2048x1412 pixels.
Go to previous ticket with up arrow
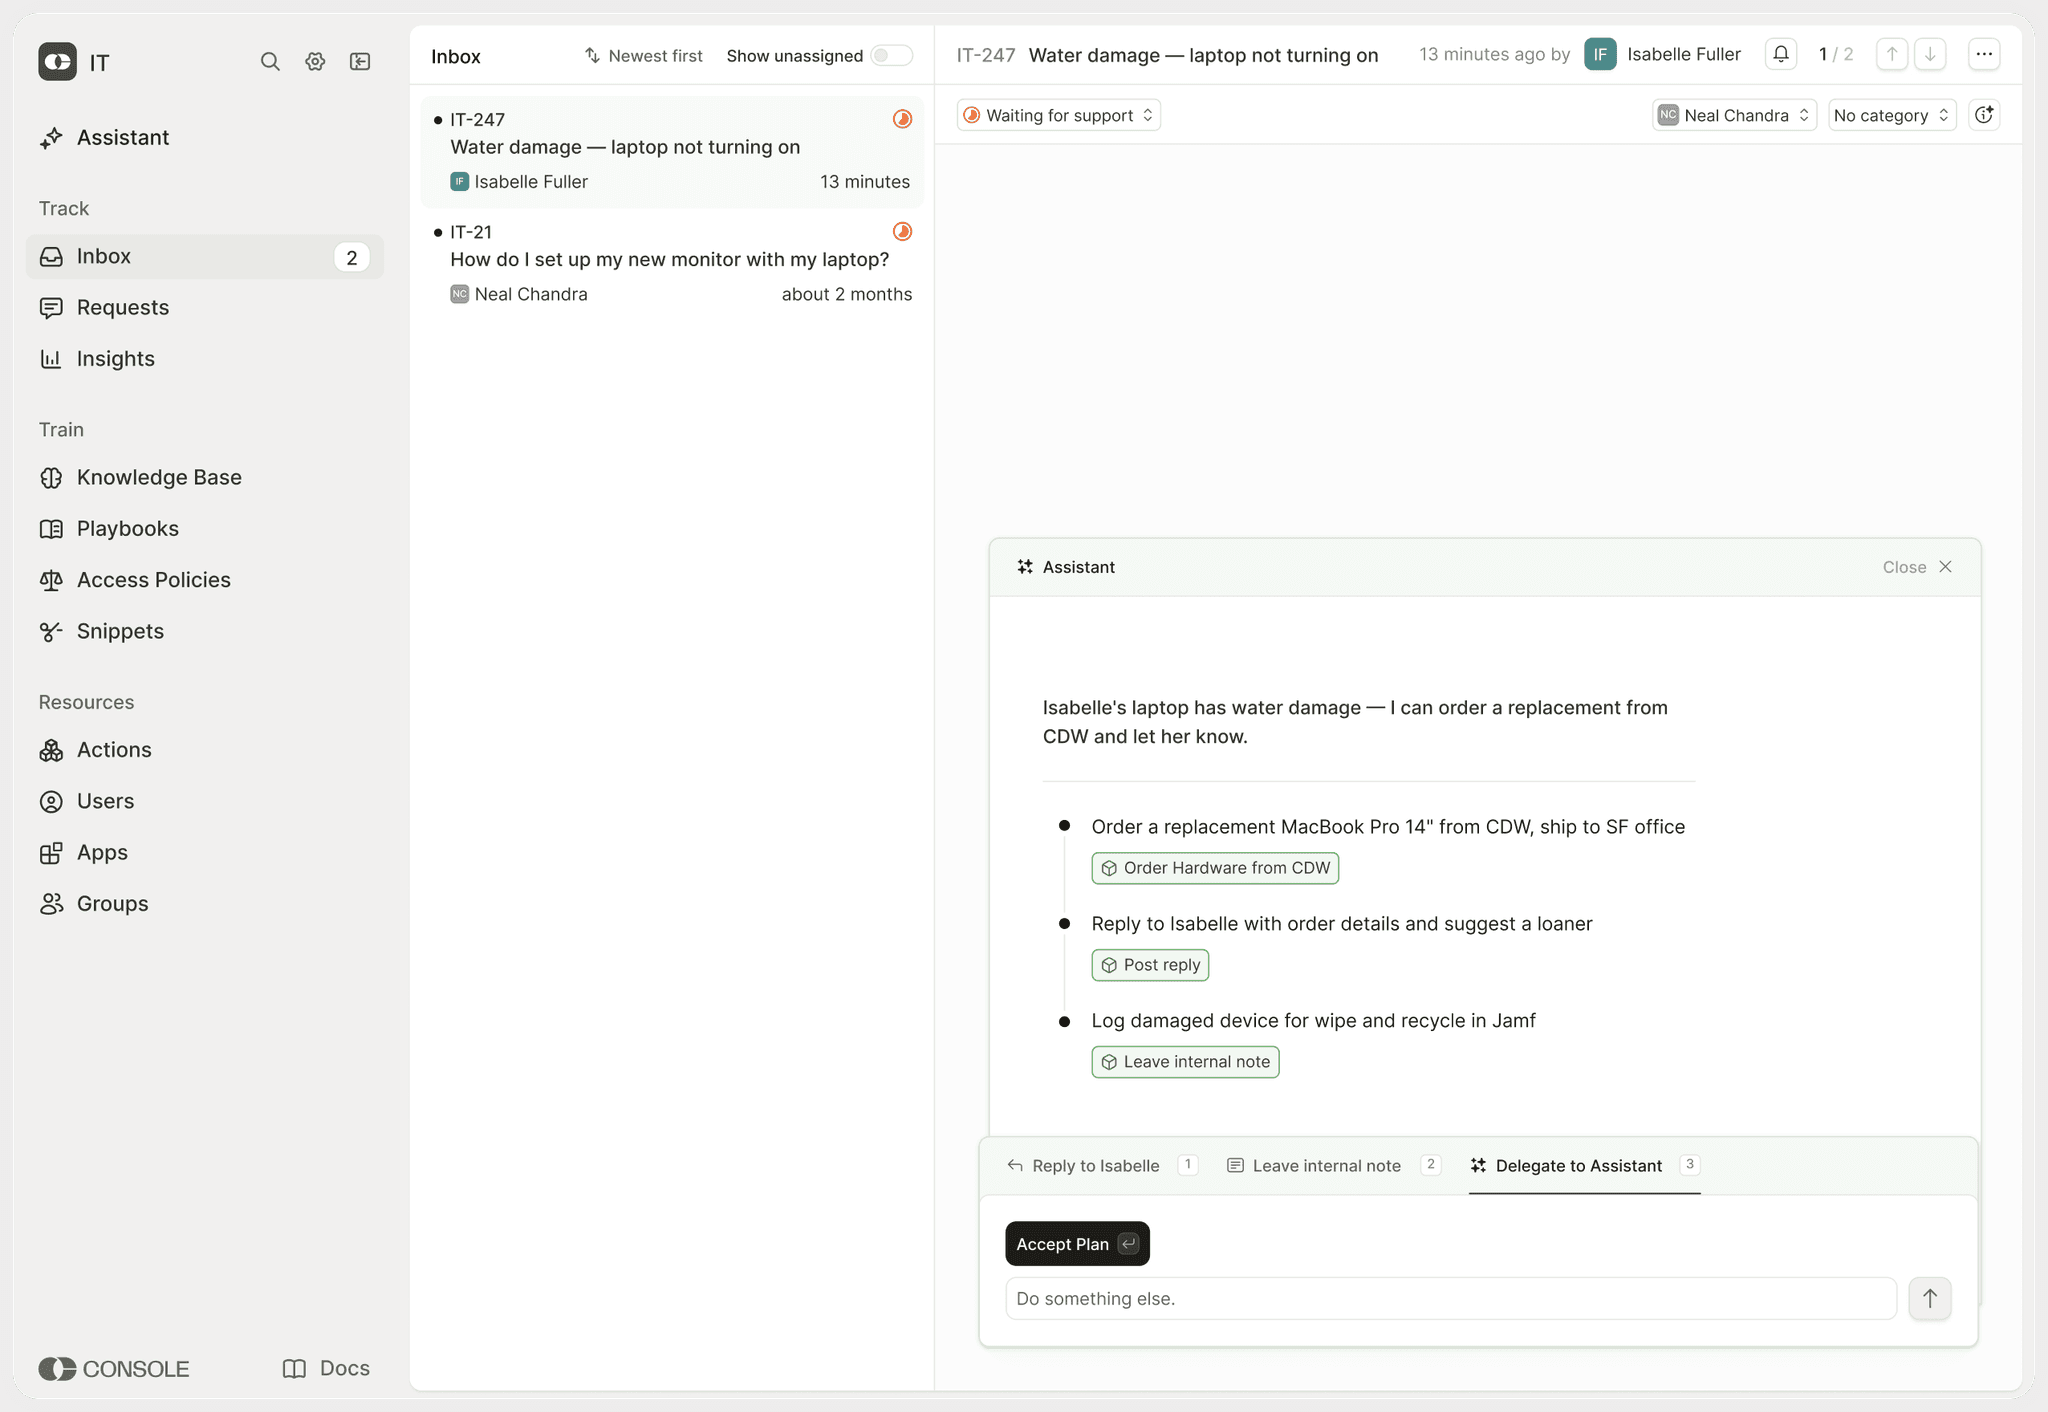pos(1891,55)
